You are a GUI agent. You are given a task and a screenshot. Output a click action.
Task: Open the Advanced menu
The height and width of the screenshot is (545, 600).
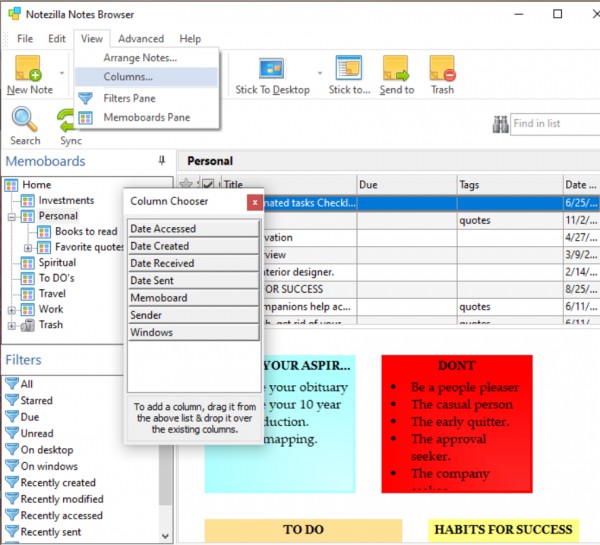(141, 39)
